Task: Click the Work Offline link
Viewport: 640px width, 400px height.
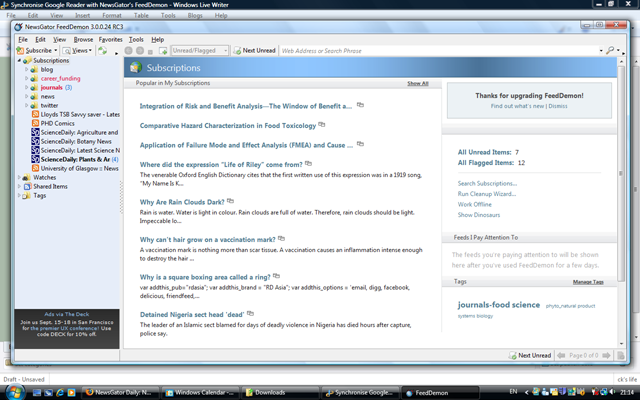Action: (x=475, y=204)
